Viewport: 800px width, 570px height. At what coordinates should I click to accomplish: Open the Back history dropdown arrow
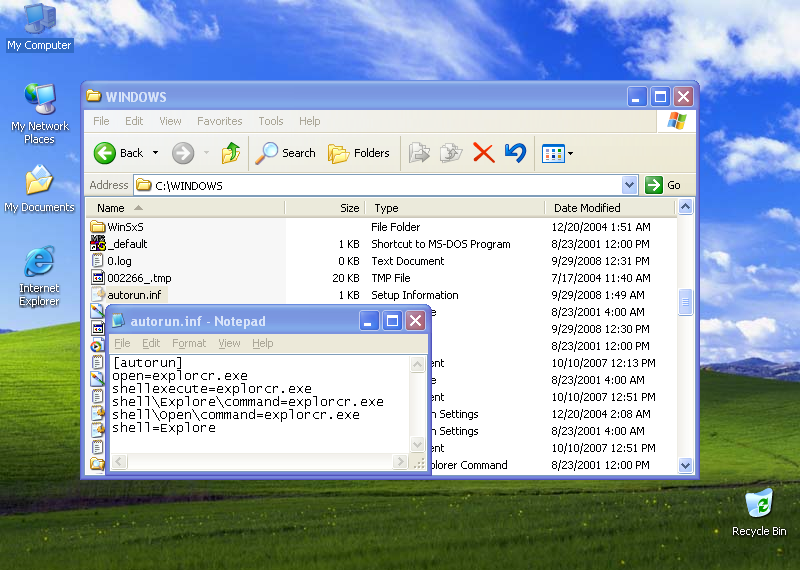click(156, 153)
